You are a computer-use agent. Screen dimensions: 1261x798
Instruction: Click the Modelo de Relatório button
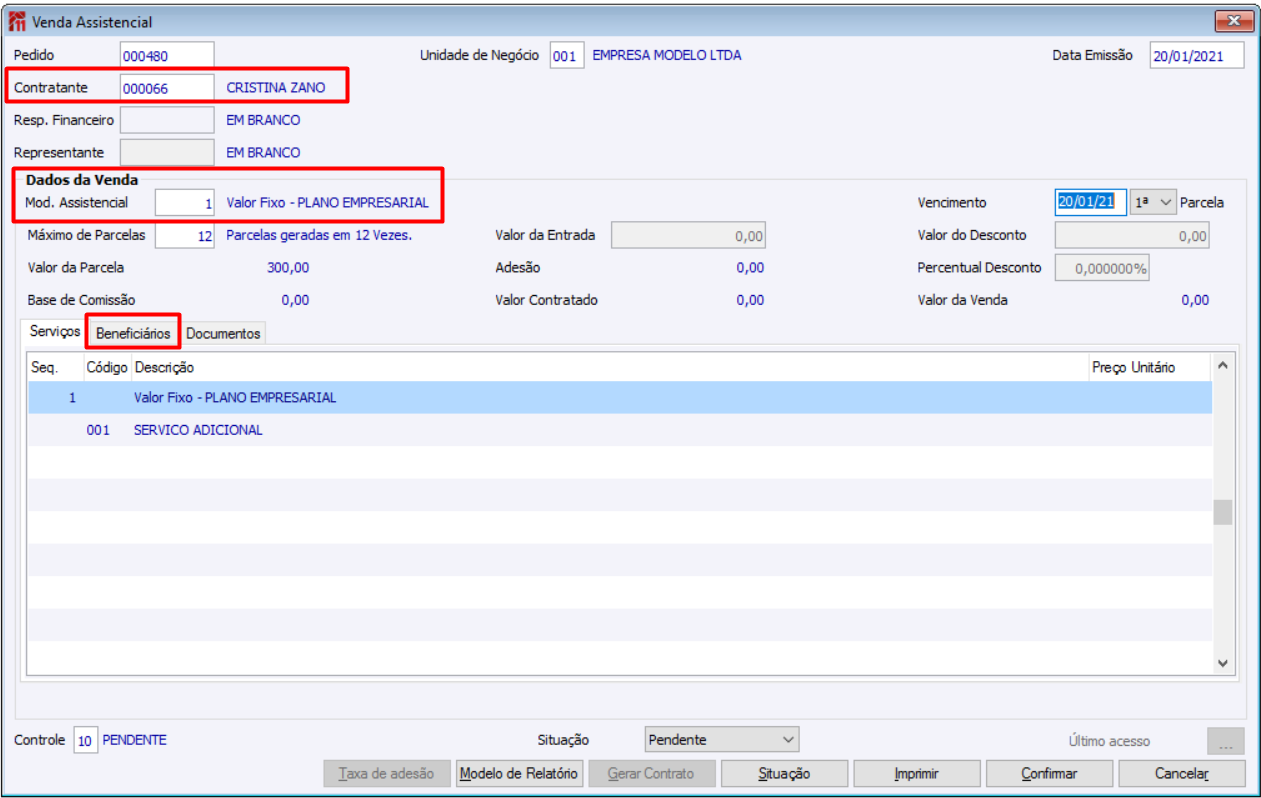pyautogui.click(x=518, y=773)
